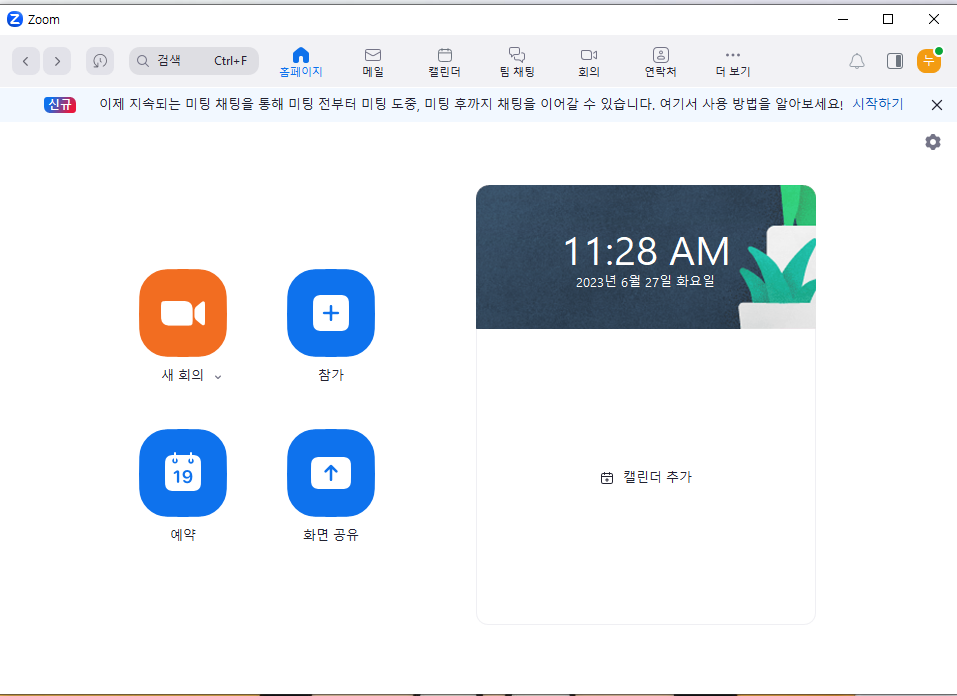
Task: Open the notification bell
Action: tap(856, 61)
